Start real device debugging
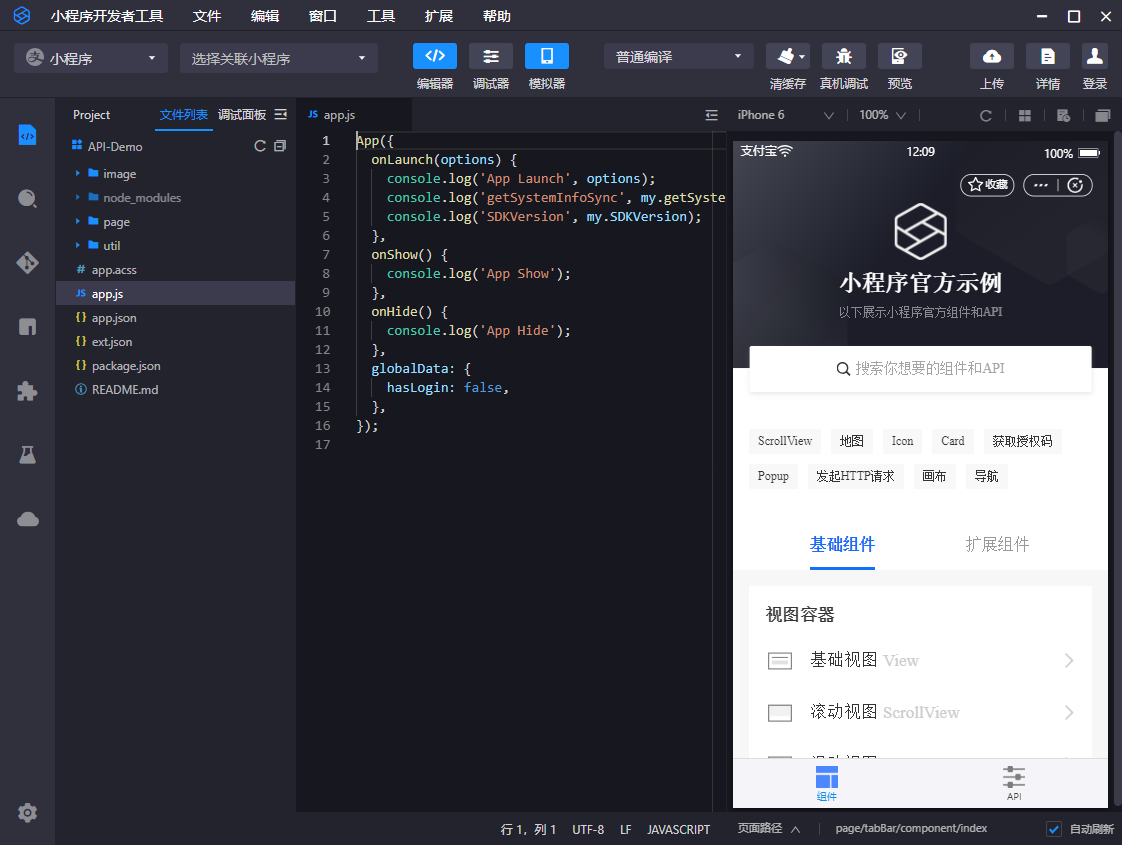Viewport: 1122px width, 845px height. pos(844,57)
